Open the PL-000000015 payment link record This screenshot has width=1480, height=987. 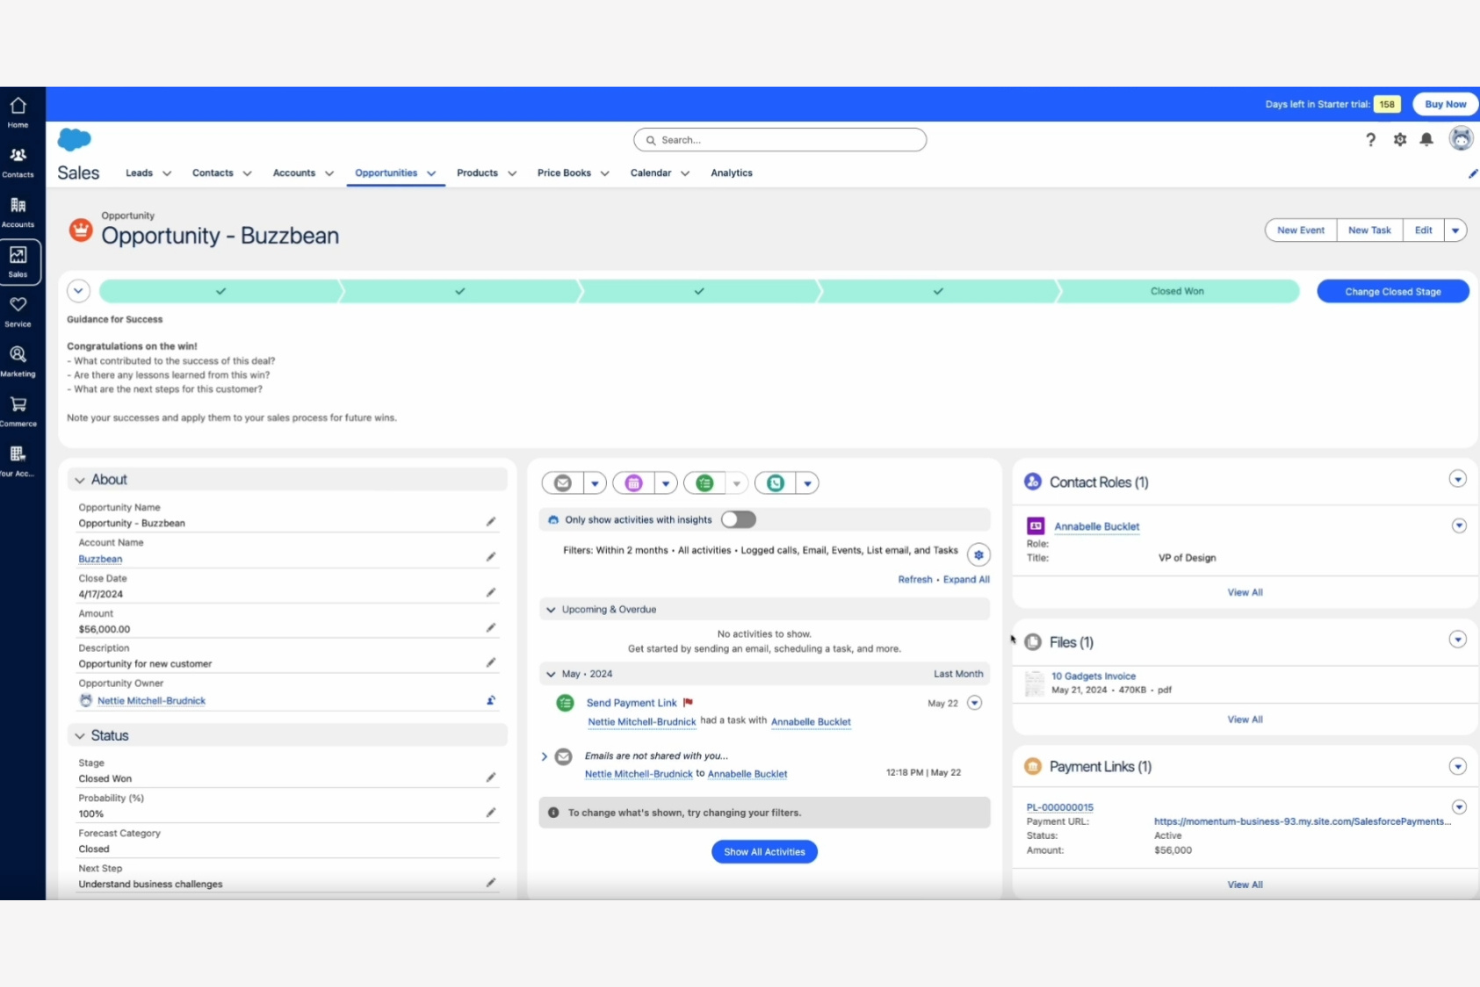coord(1060,807)
